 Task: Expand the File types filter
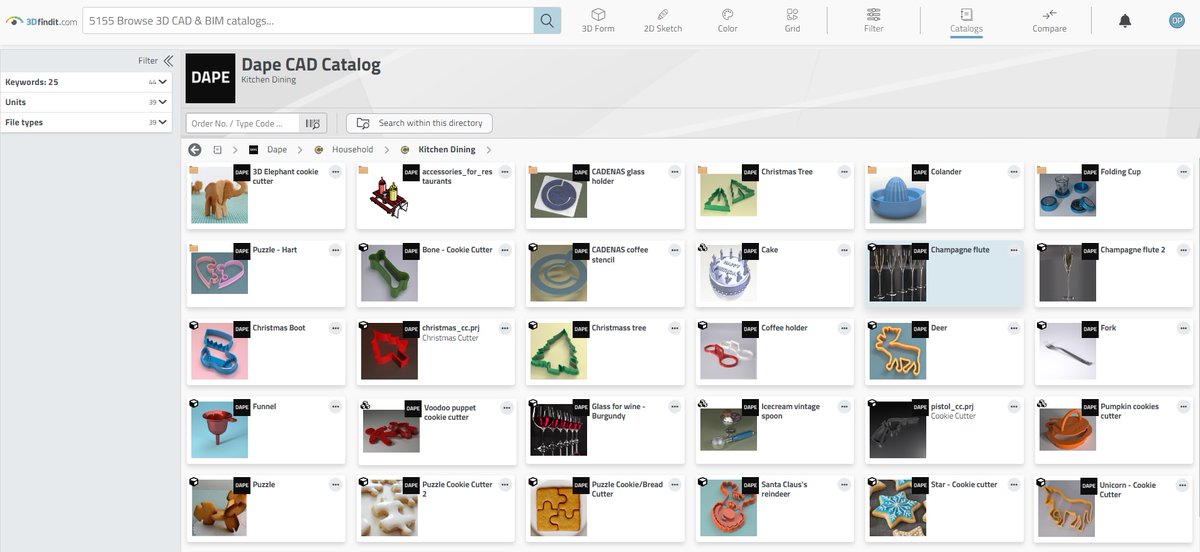coord(86,122)
